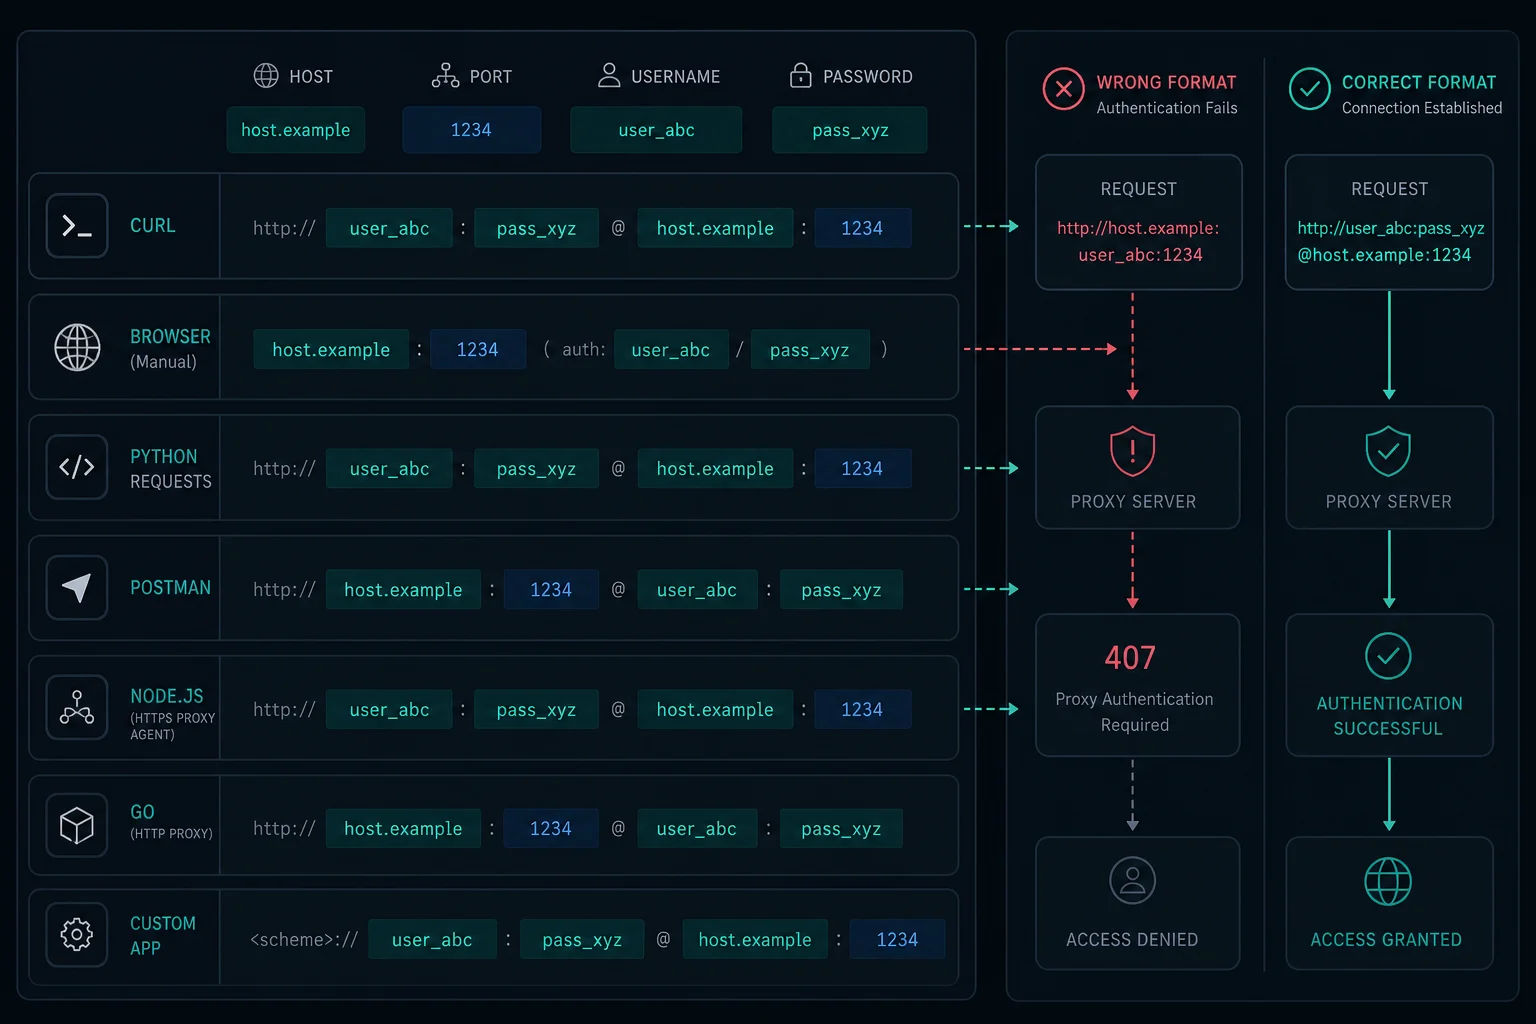The image size is (1536, 1024).
Task: Click the host.example field under HOST header
Action: coord(296,130)
